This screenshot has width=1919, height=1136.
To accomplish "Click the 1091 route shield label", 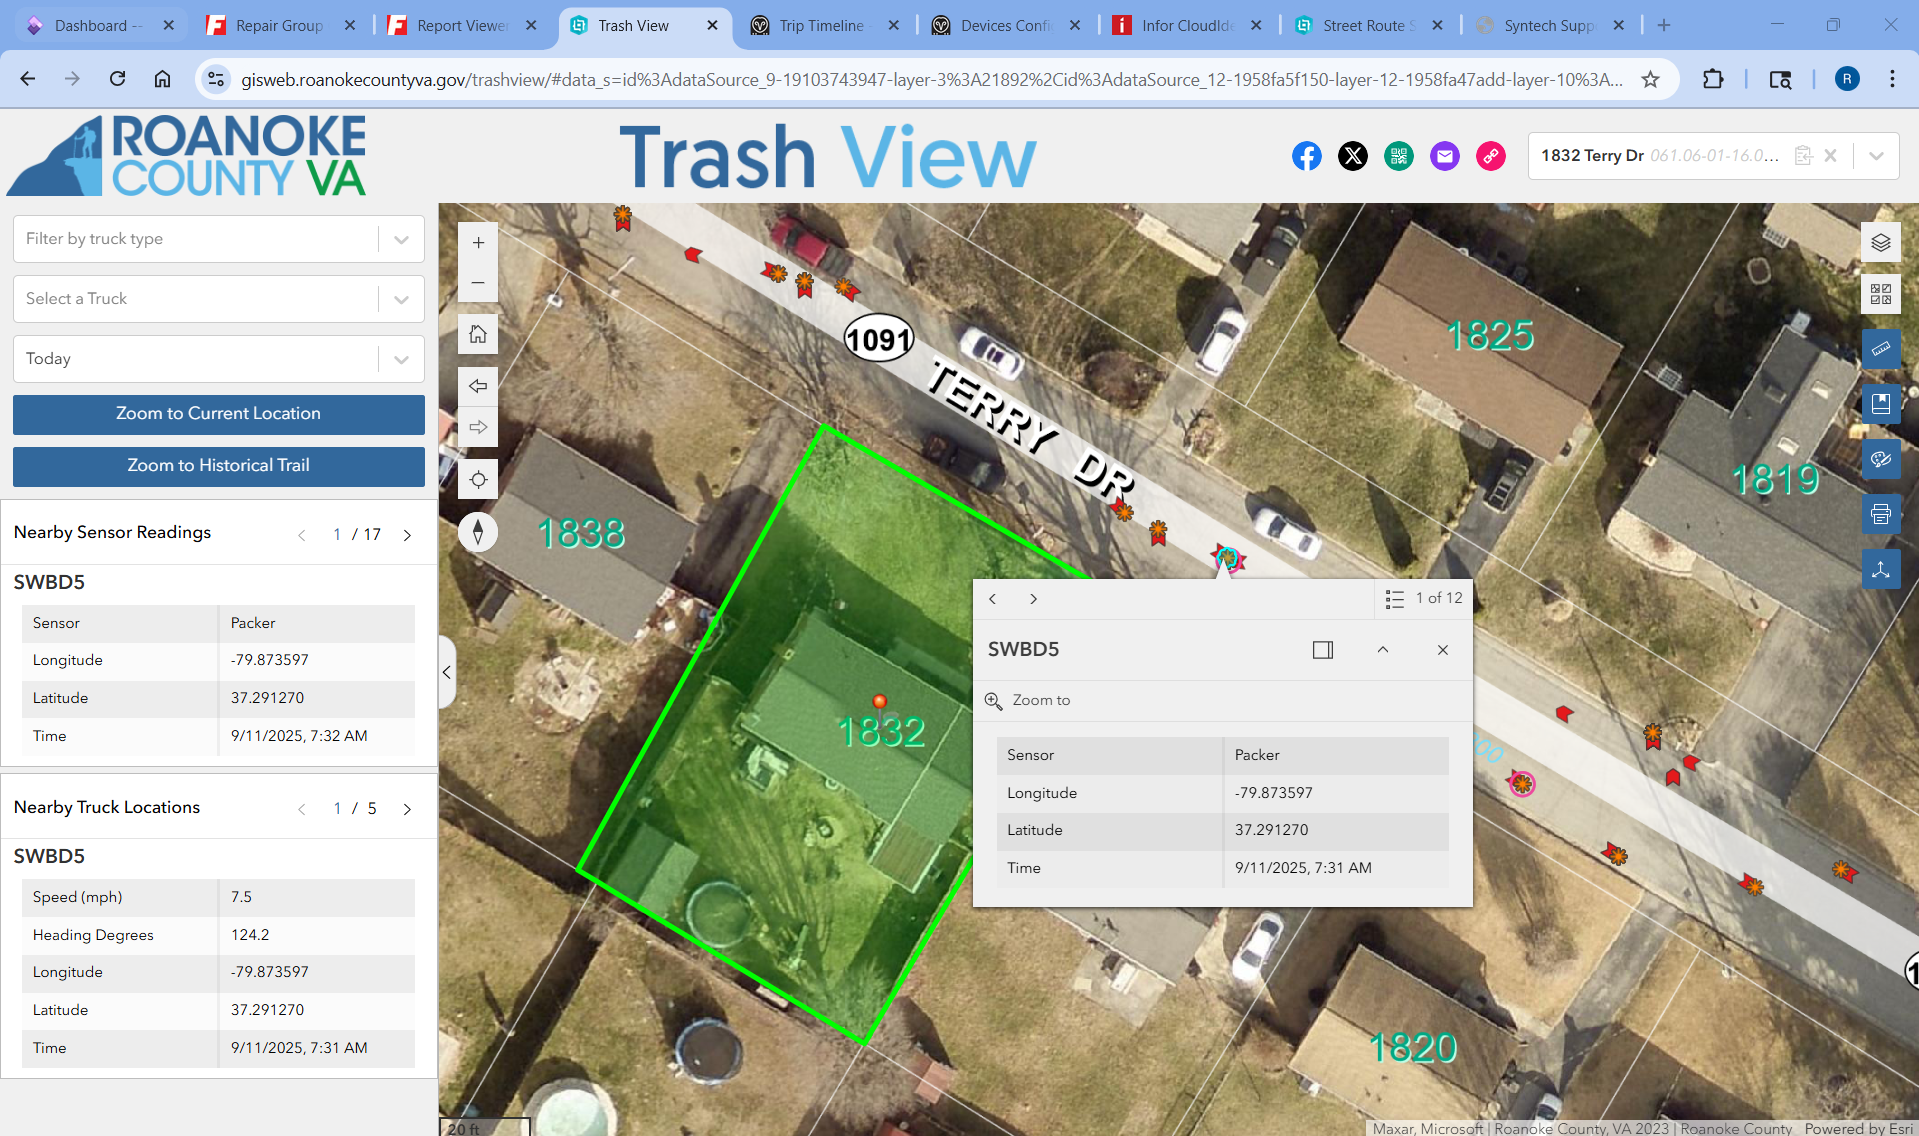I will [879, 339].
